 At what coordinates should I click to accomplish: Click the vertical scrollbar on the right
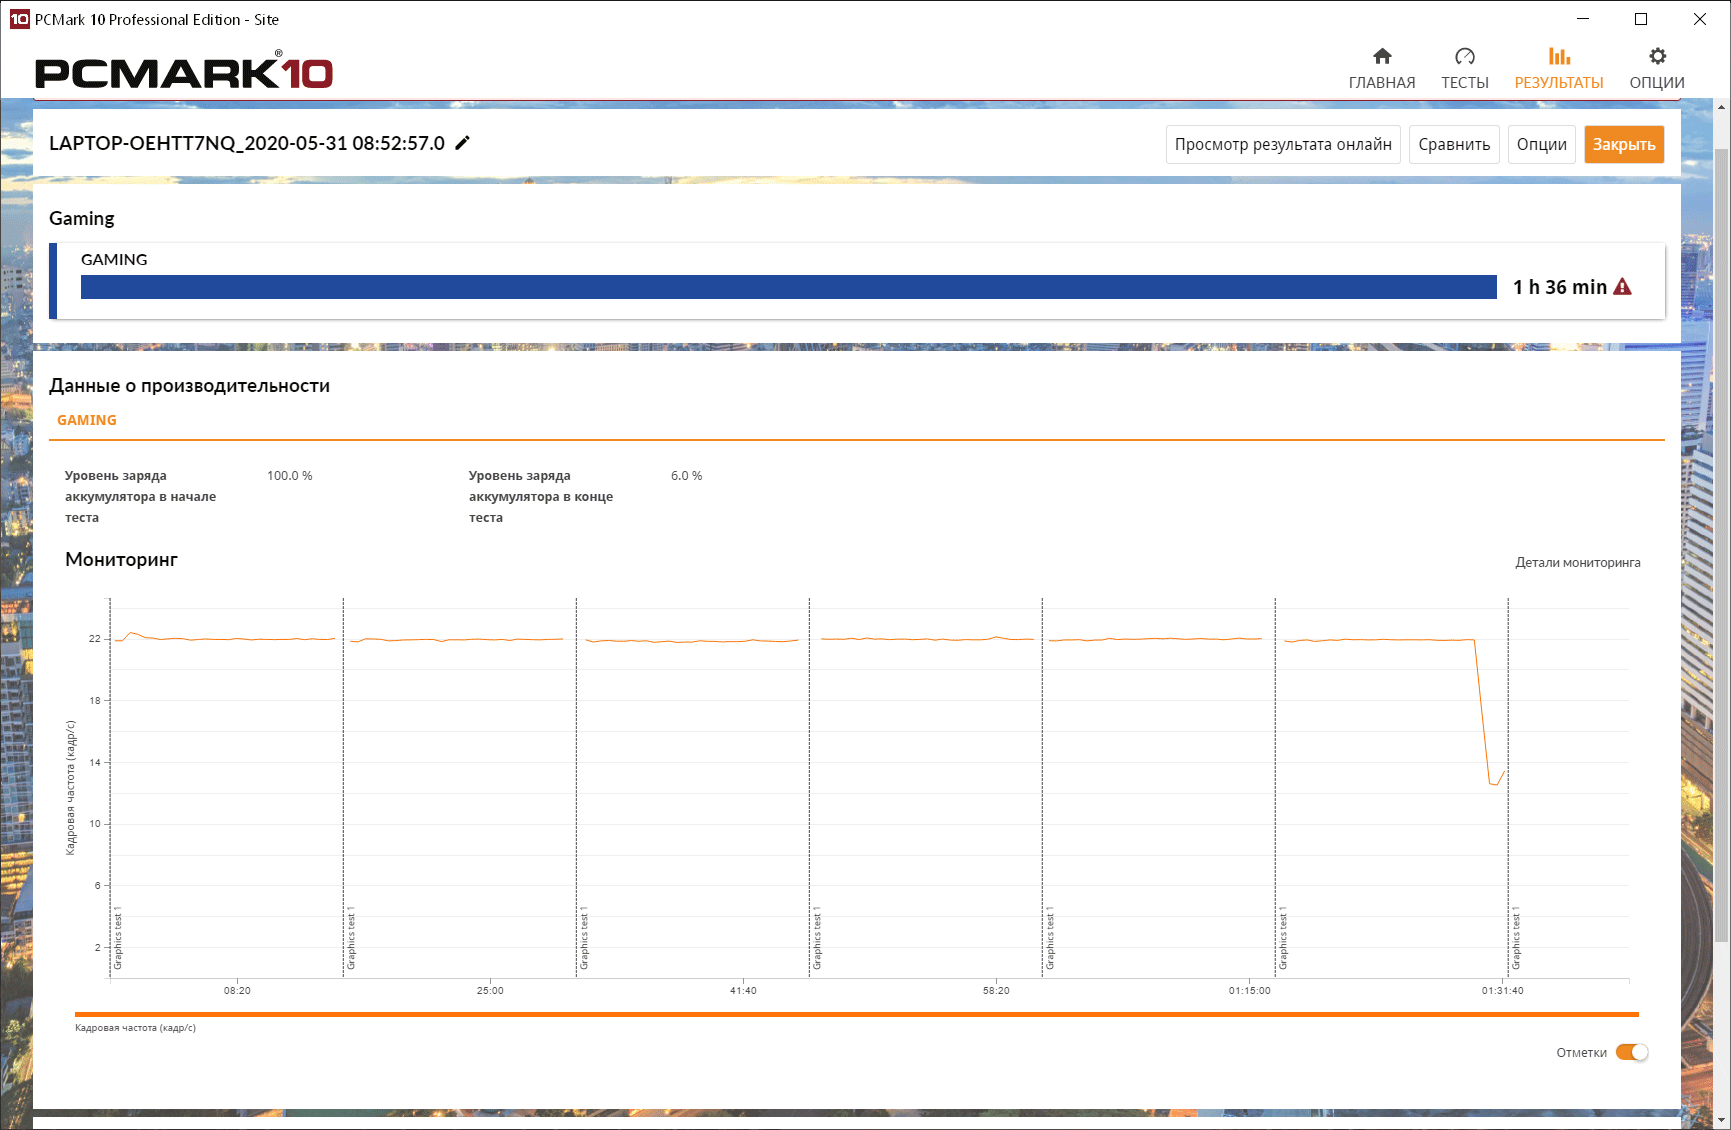[x=1722, y=545]
